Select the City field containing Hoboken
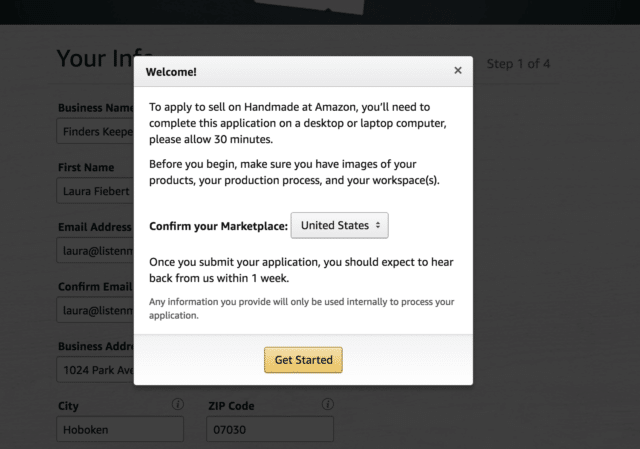640x449 pixels. [x=120, y=429]
